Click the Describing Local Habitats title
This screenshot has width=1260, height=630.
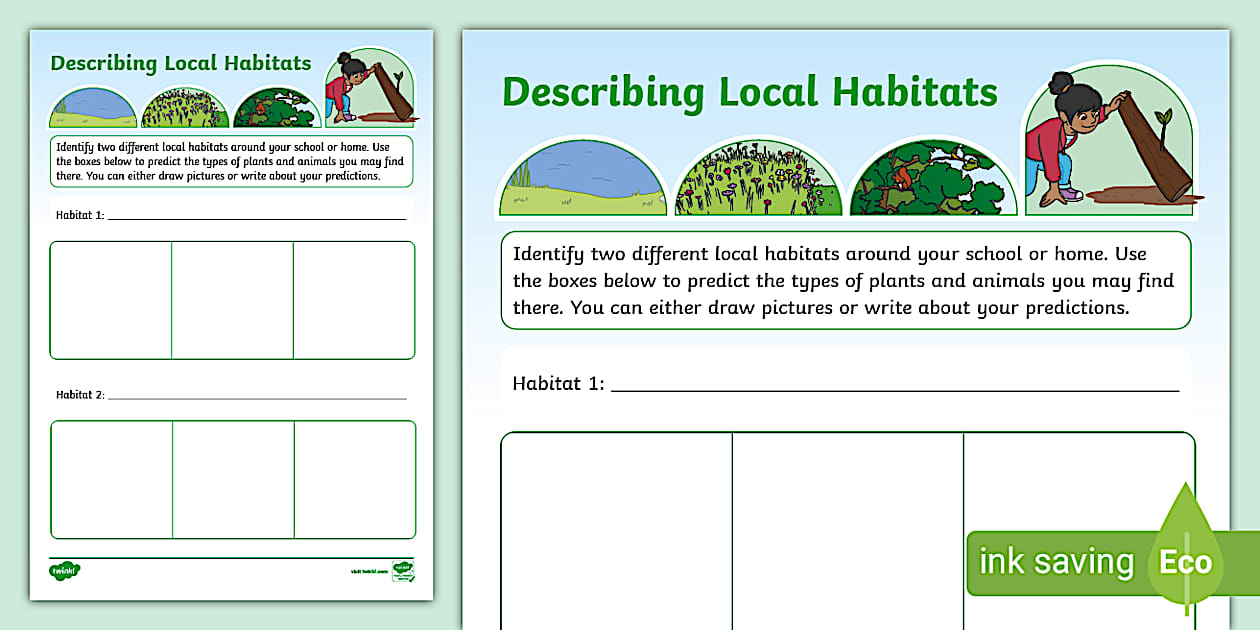(748, 92)
